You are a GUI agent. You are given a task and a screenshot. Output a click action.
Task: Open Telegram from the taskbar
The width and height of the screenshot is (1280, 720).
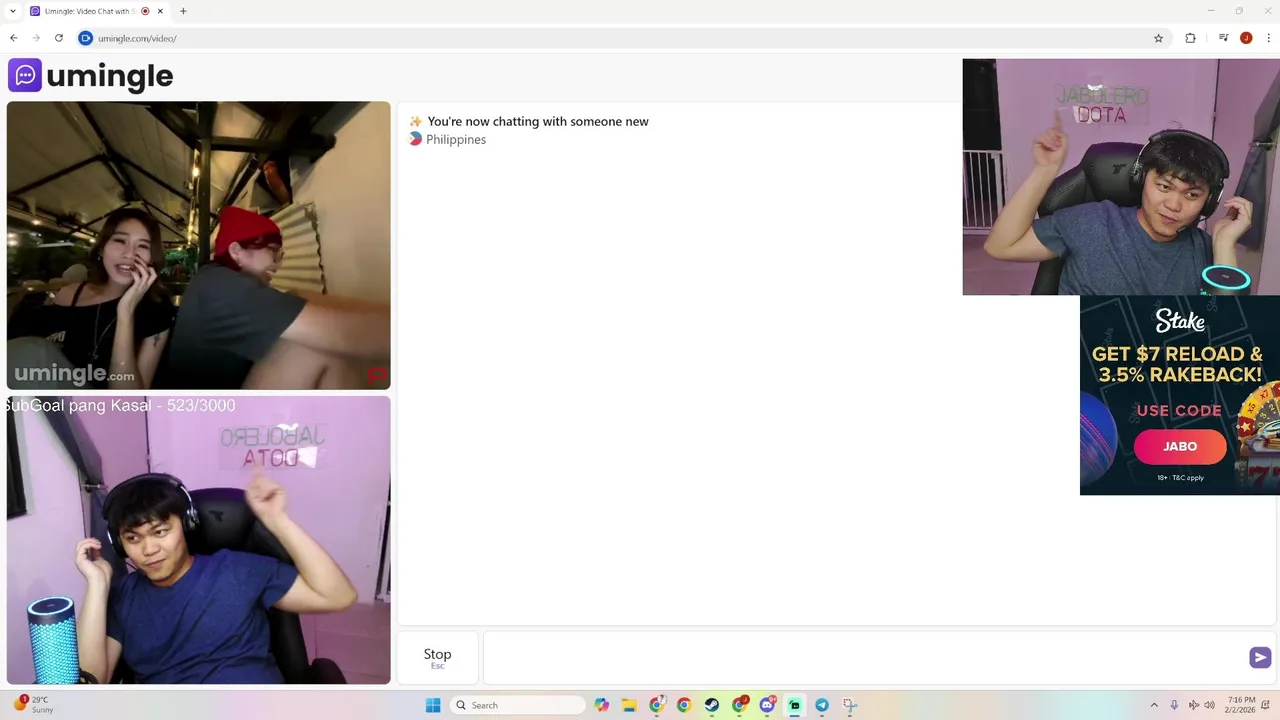[x=822, y=705]
